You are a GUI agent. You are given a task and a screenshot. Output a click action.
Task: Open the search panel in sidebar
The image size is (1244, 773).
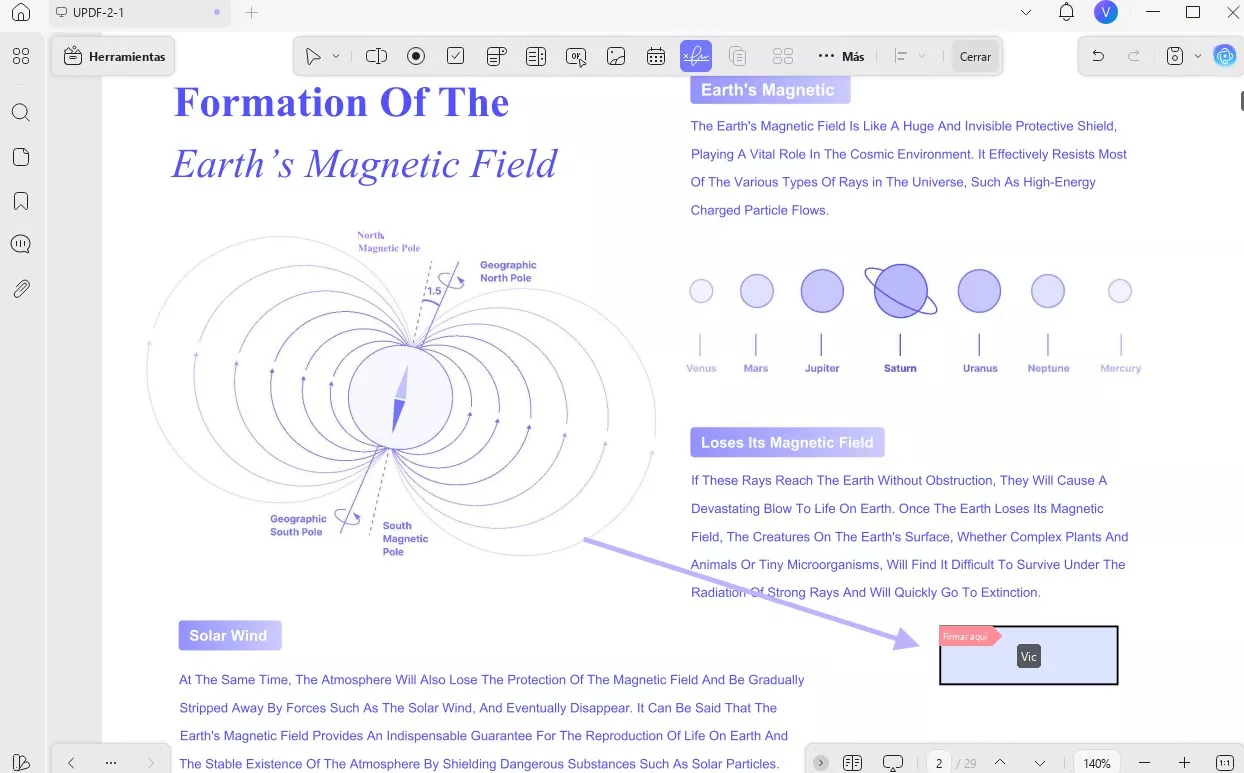tap(21, 112)
